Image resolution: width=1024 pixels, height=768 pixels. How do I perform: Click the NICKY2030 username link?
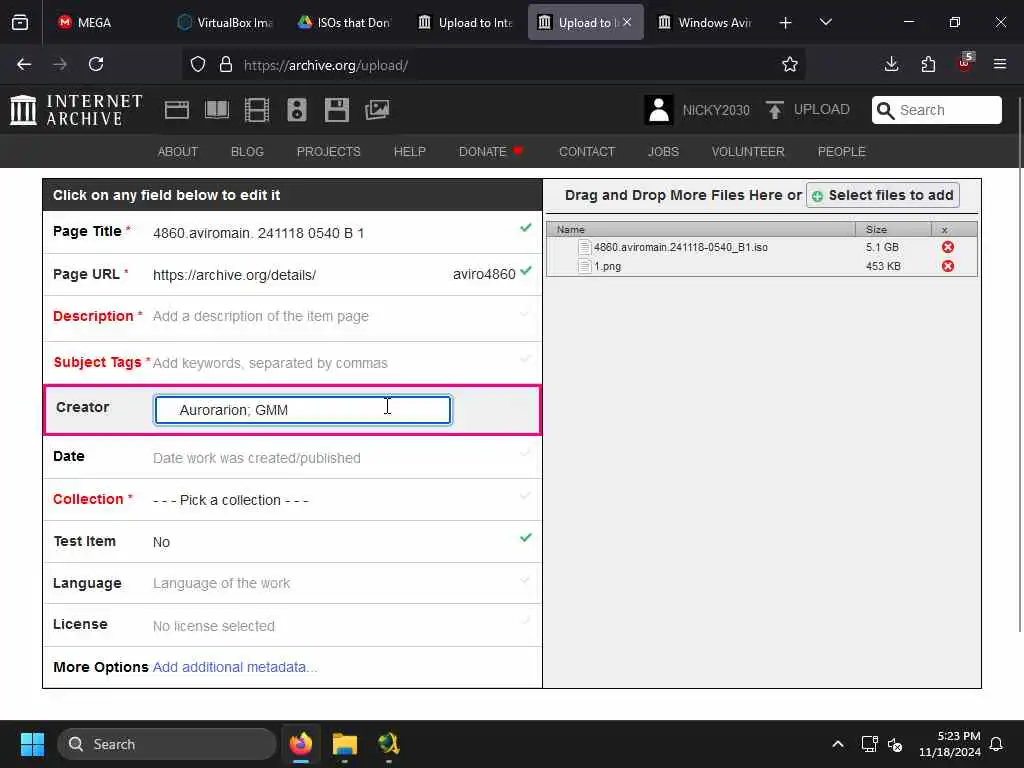716,110
